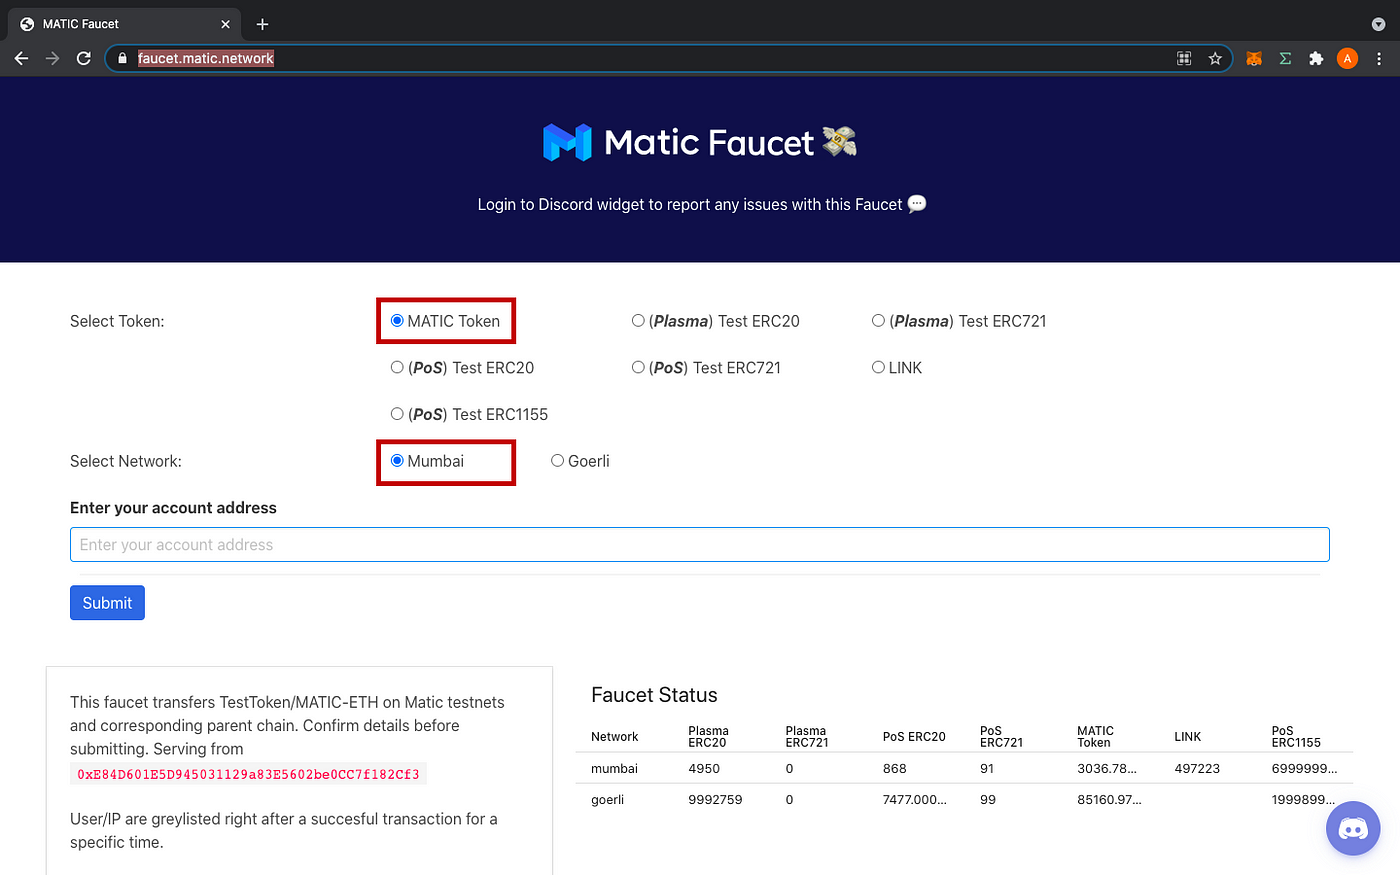Open a new browser tab
The image size is (1400, 875).
click(262, 24)
